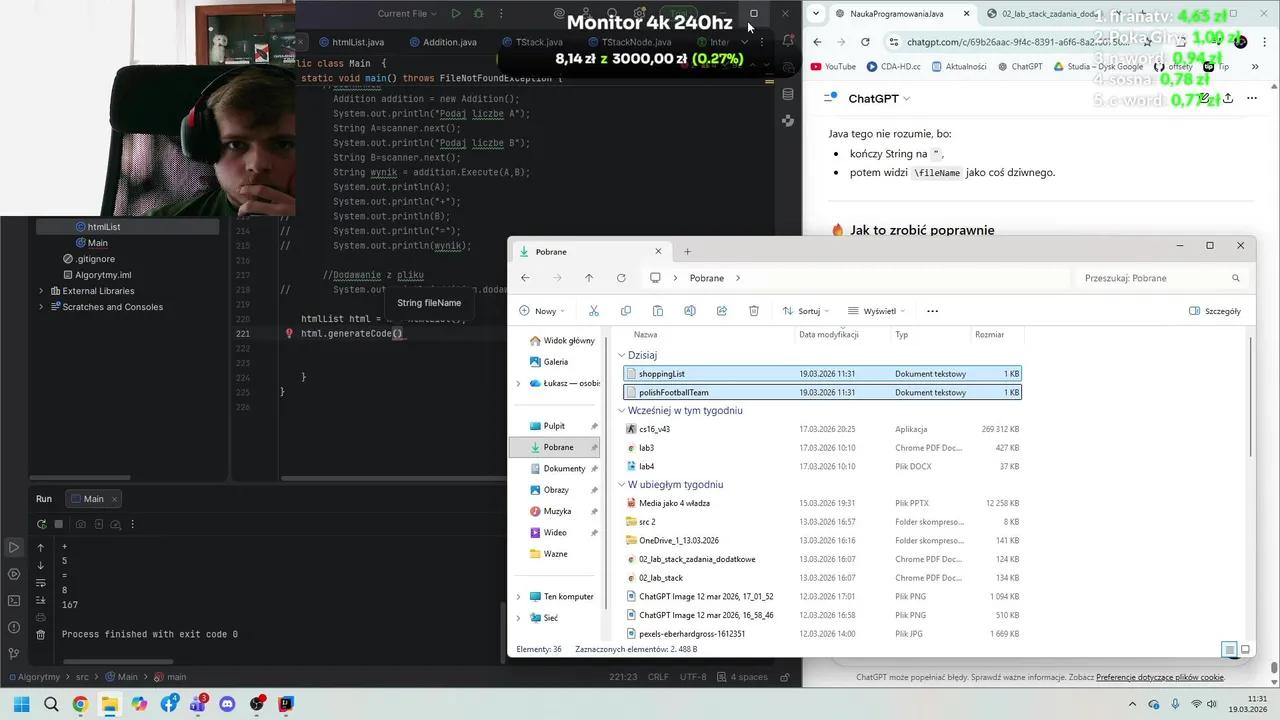
Task: Open the Sortuj dropdown
Action: (x=808, y=311)
